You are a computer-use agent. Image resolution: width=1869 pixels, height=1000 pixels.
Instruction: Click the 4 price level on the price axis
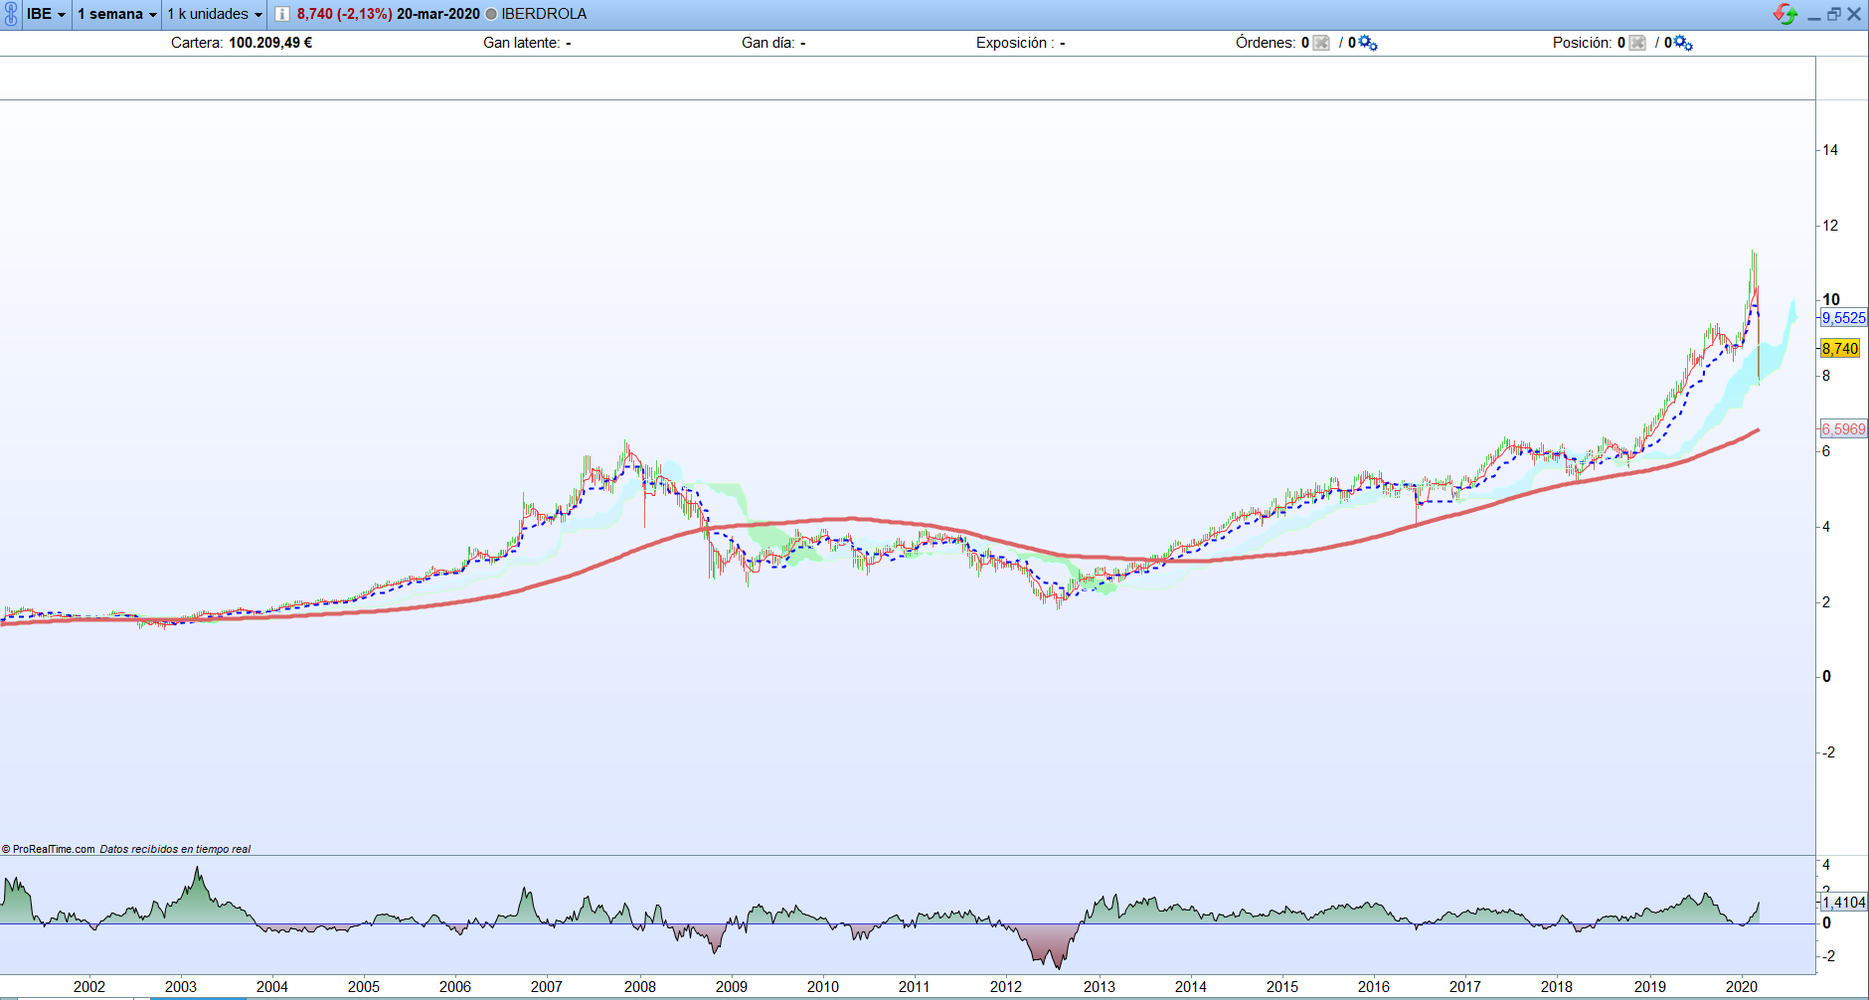(1827, 527)
